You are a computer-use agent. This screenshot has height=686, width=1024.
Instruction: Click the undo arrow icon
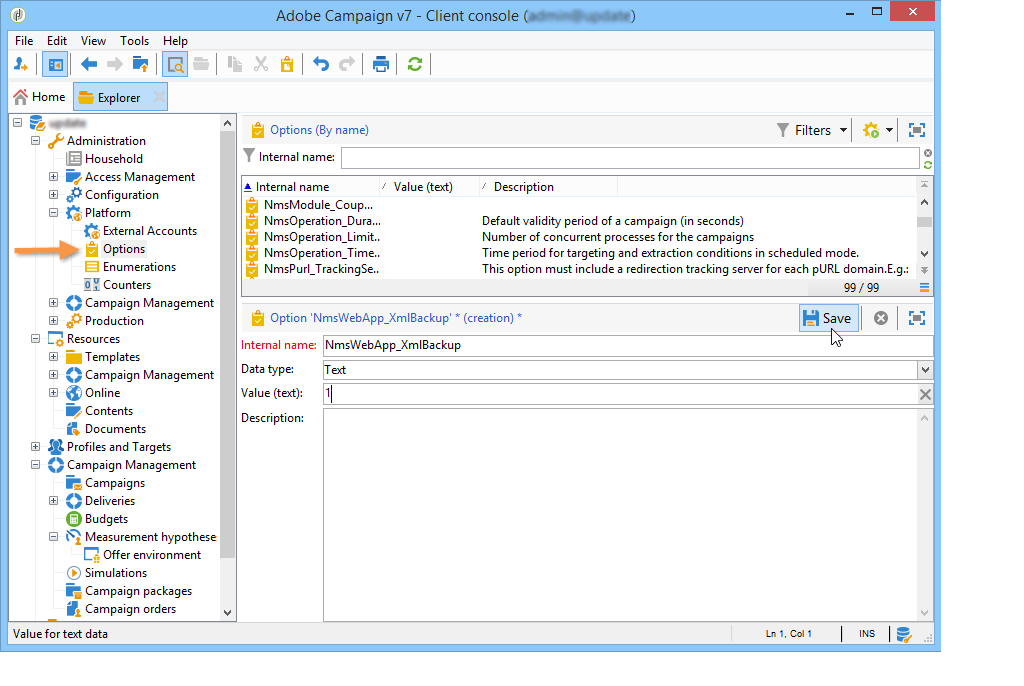(321, 64)
